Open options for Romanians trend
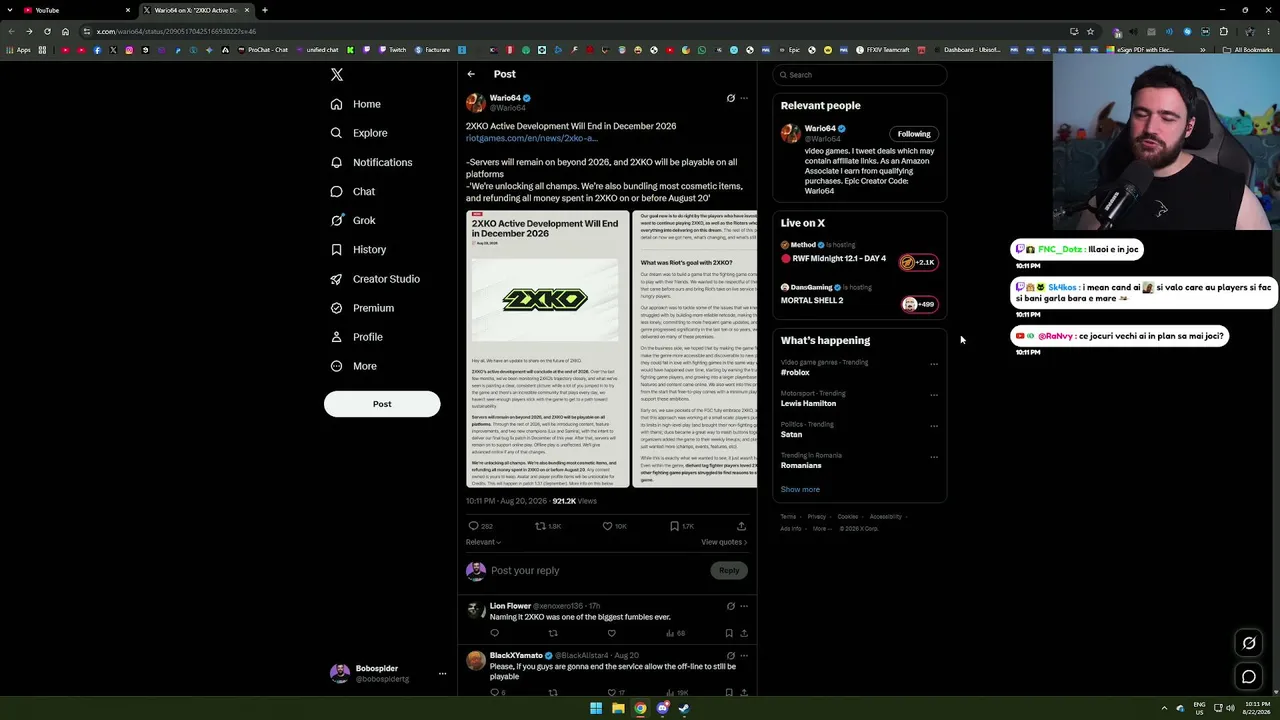 tap(934, 457)
